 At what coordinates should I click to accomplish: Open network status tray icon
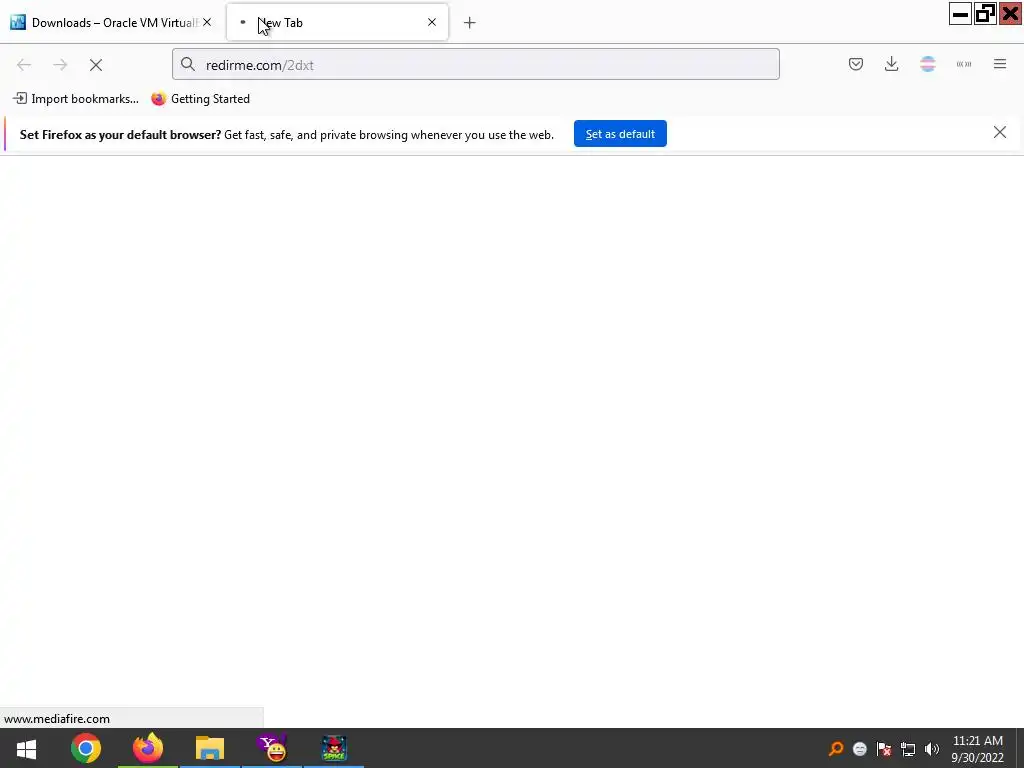908,749
